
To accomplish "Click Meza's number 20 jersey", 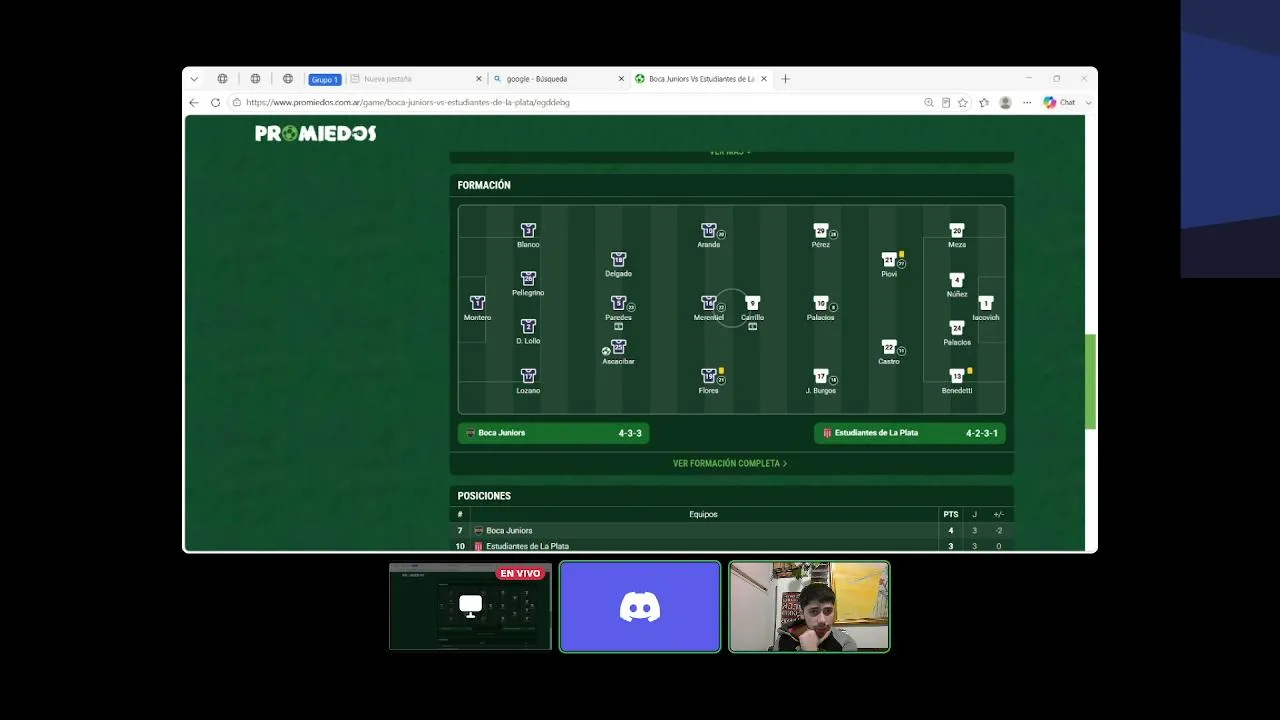I will [957, 231].
